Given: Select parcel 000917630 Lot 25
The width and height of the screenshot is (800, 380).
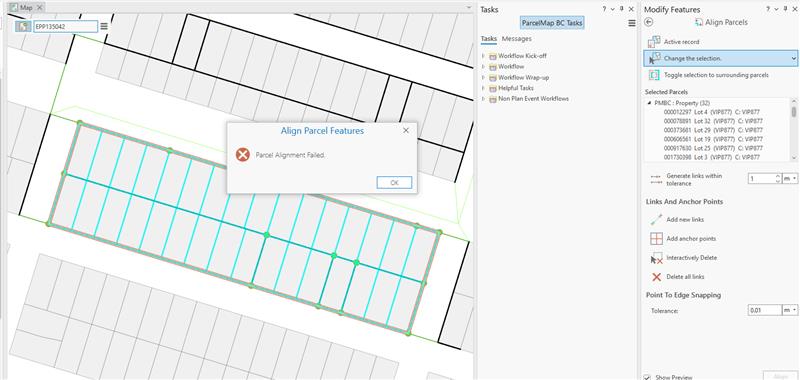Looking at the screenshot, I should point(714,148).
